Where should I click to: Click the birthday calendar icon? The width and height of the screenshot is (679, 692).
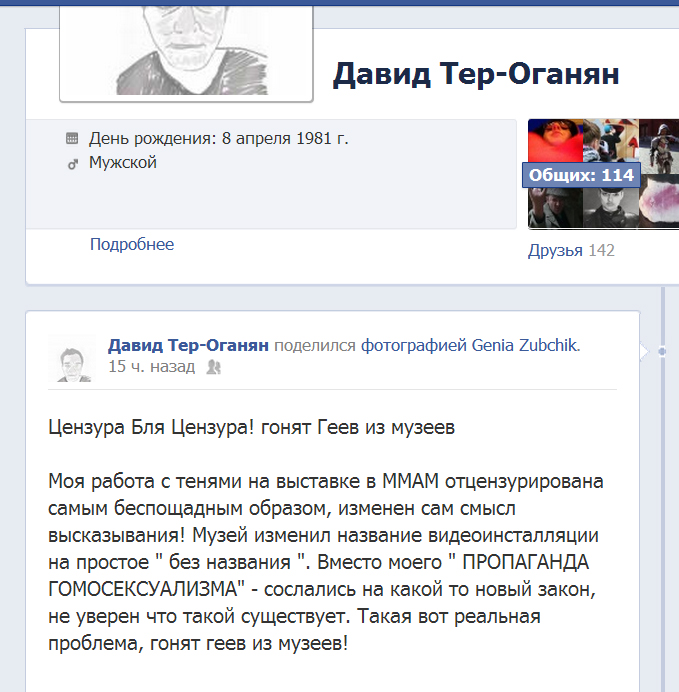click(x=72, y=139)
